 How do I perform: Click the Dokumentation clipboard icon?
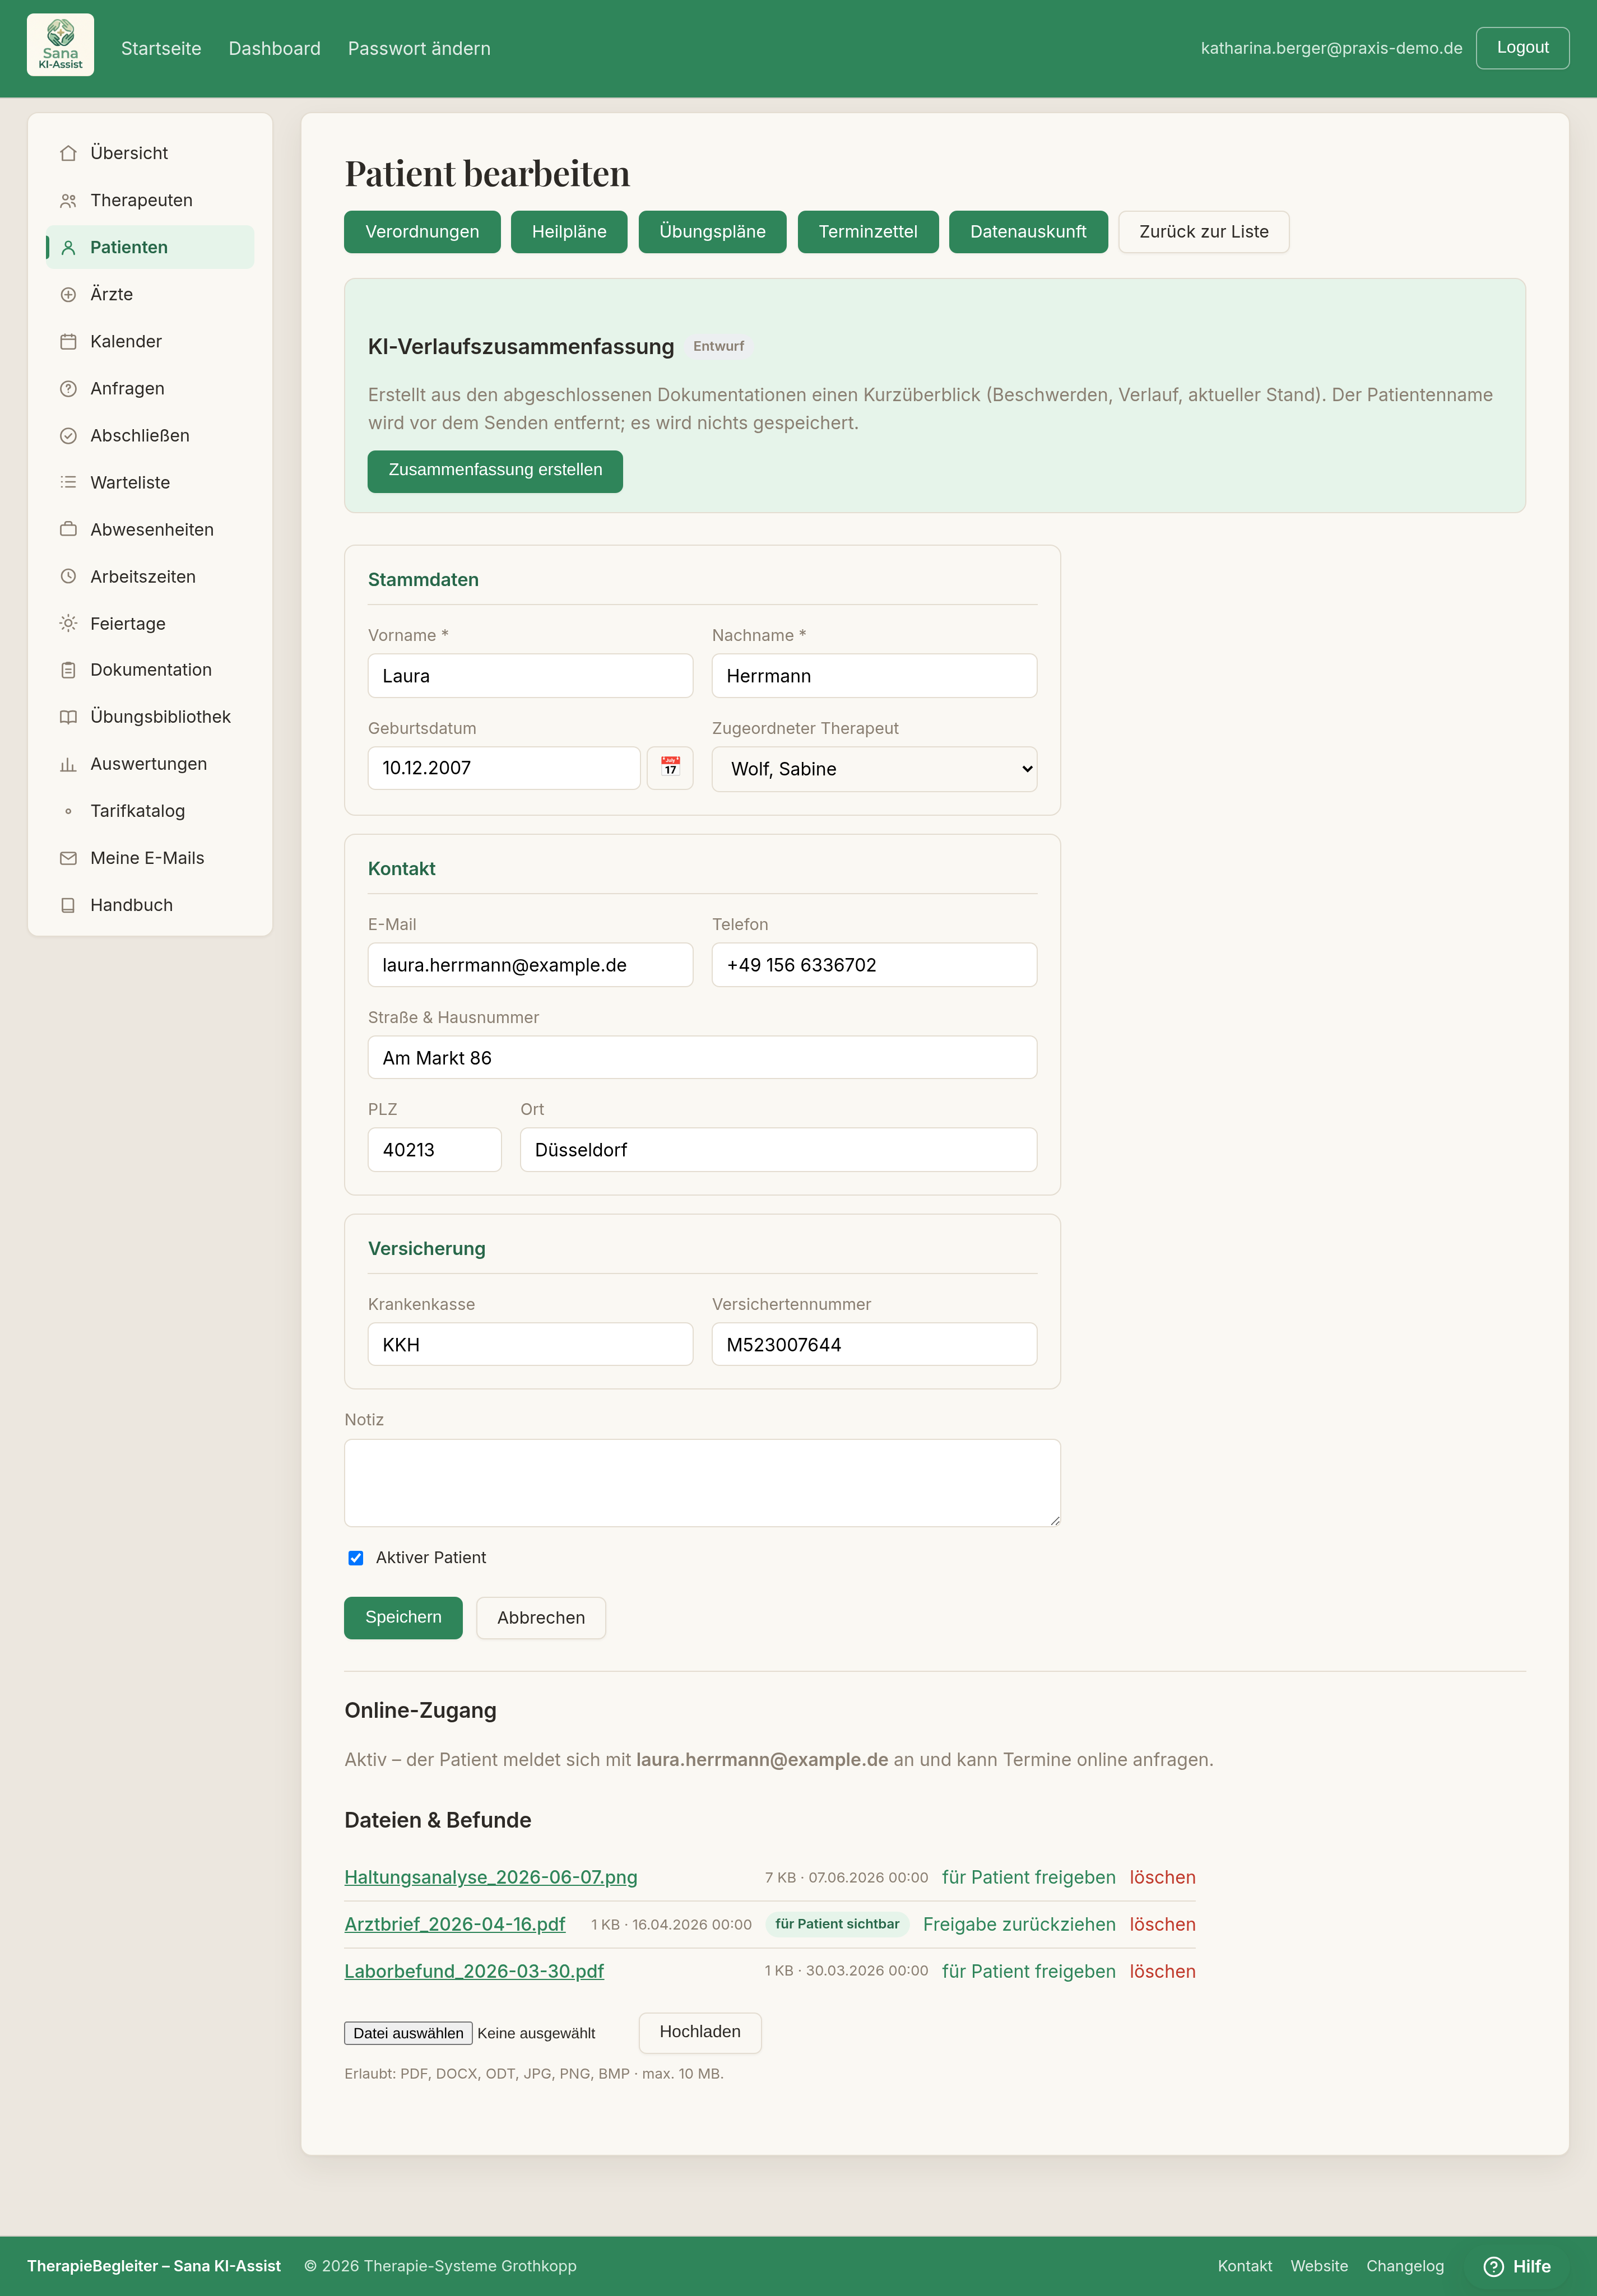click(x=68, y=670)
